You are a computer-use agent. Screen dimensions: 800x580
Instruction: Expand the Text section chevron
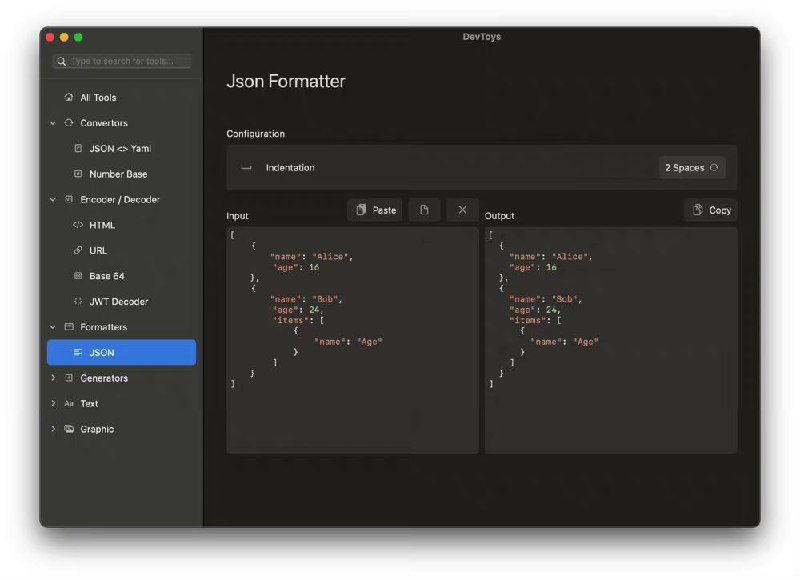coord(53,404)
